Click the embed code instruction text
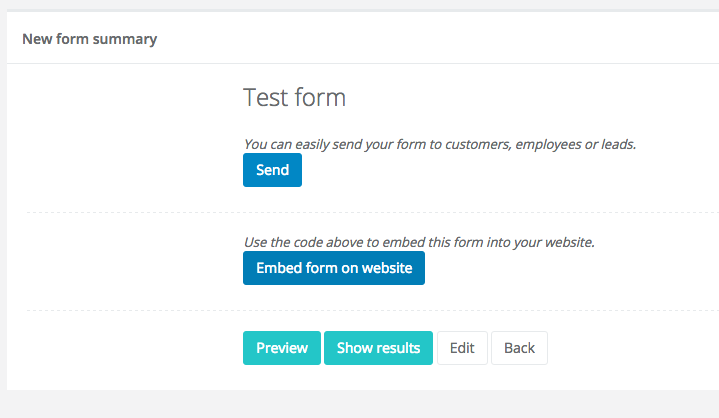 click(419, 242)
